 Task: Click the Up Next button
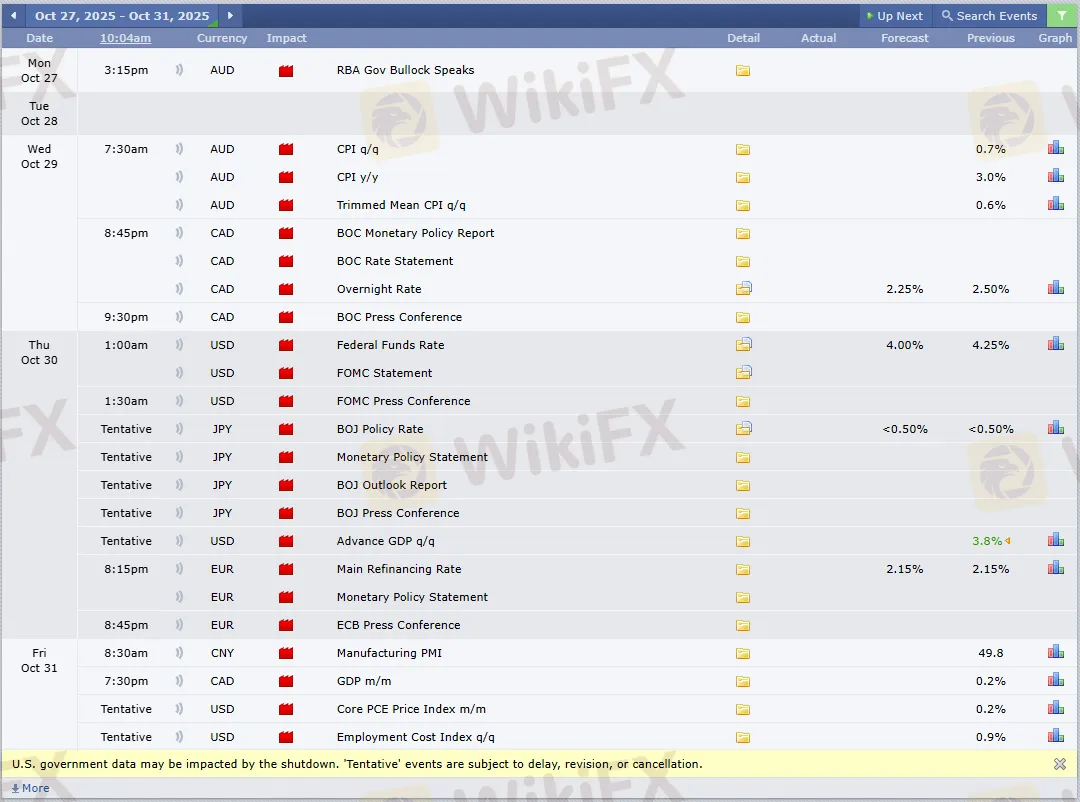coord(893,16)
